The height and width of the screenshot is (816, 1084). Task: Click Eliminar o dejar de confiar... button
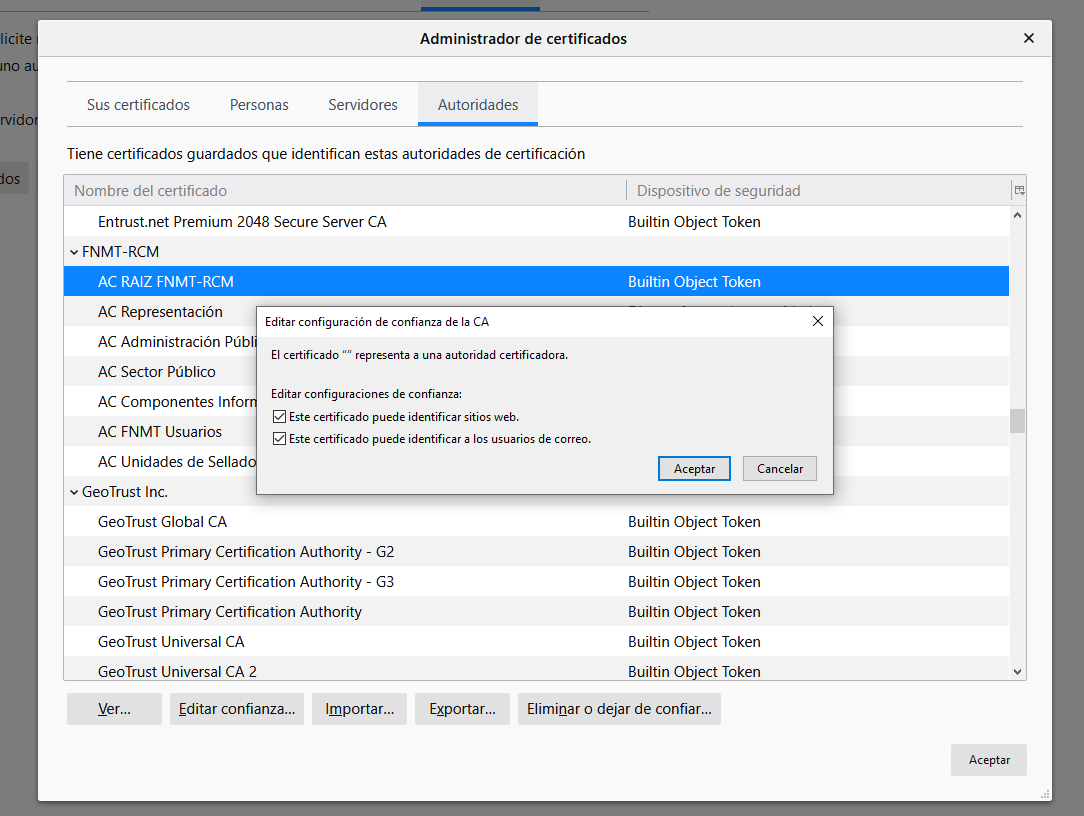619,709
